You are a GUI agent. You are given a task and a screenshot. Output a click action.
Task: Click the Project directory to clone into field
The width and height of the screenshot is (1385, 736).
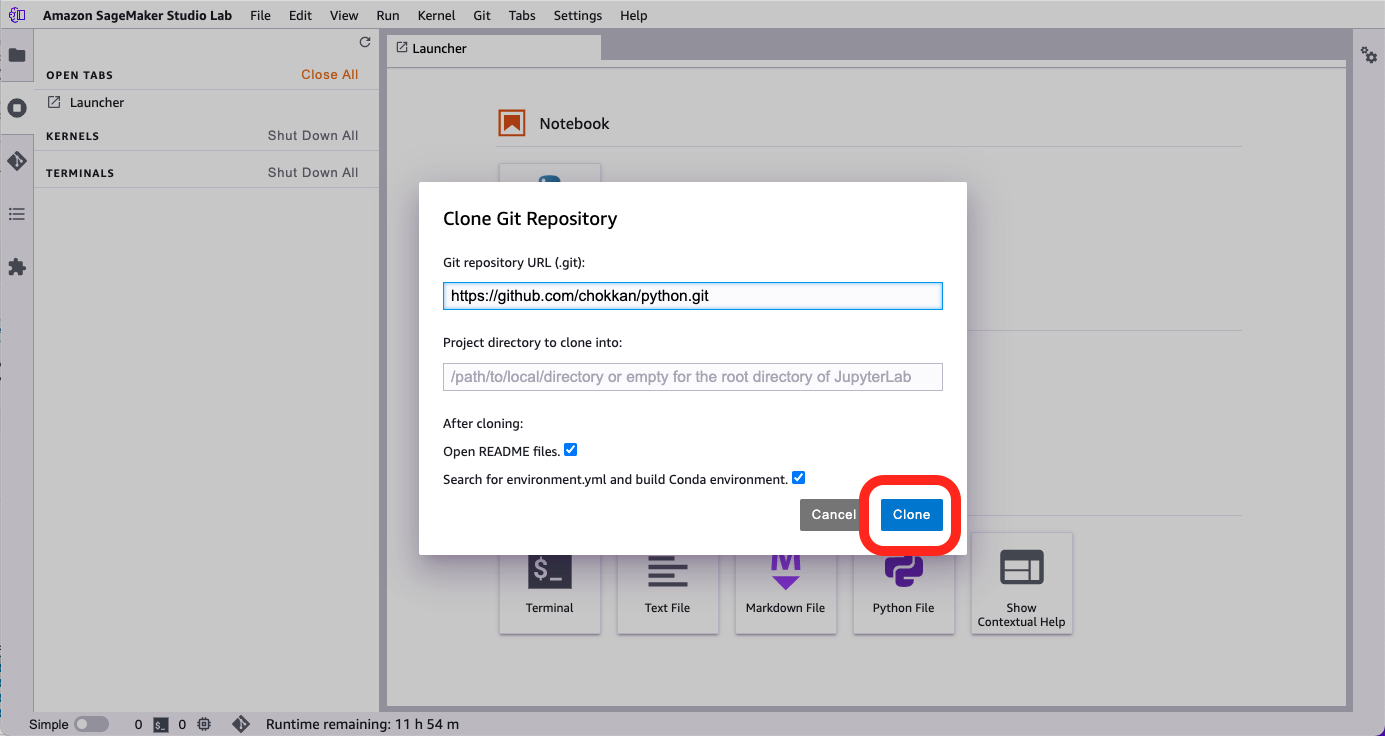pyautogui.click(x=693, y=377)
